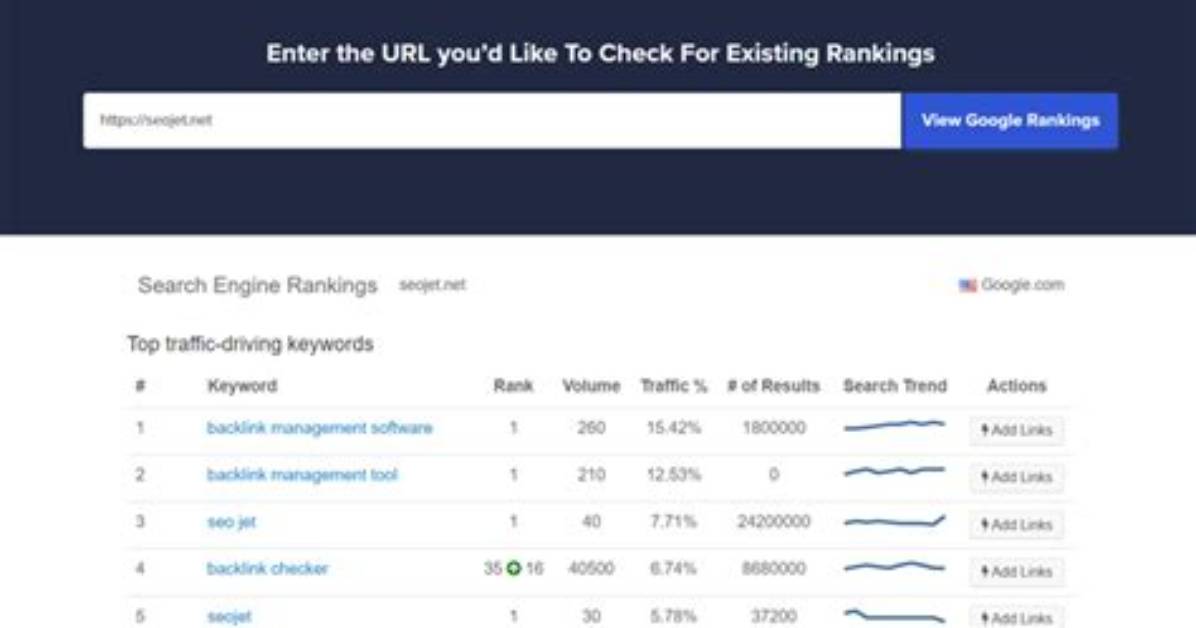The image size is (1196, 628).
Task: Click the Search Engine Rankings heading
Action: [x=258, y=285]
